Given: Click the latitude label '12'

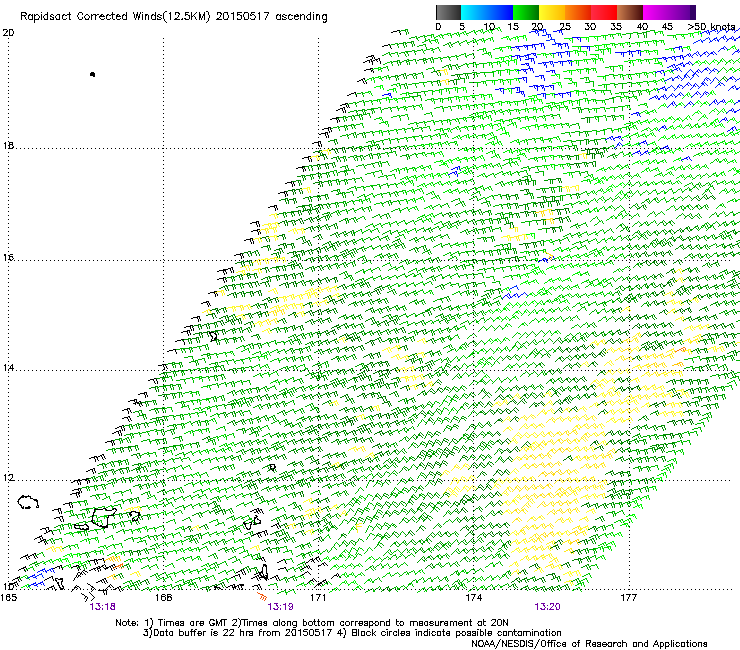Looking at the screenshot, I should [x=8, y=478].
